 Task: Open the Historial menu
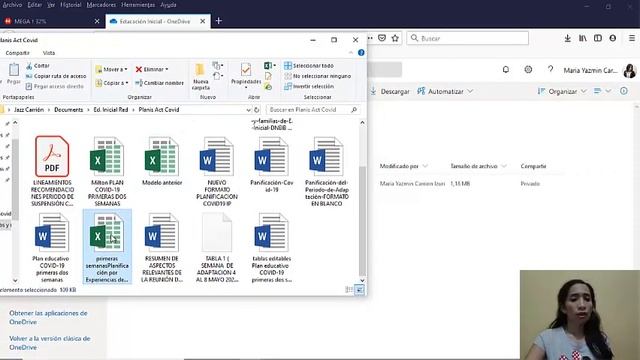pyautogui.click(x=71, y=5)
